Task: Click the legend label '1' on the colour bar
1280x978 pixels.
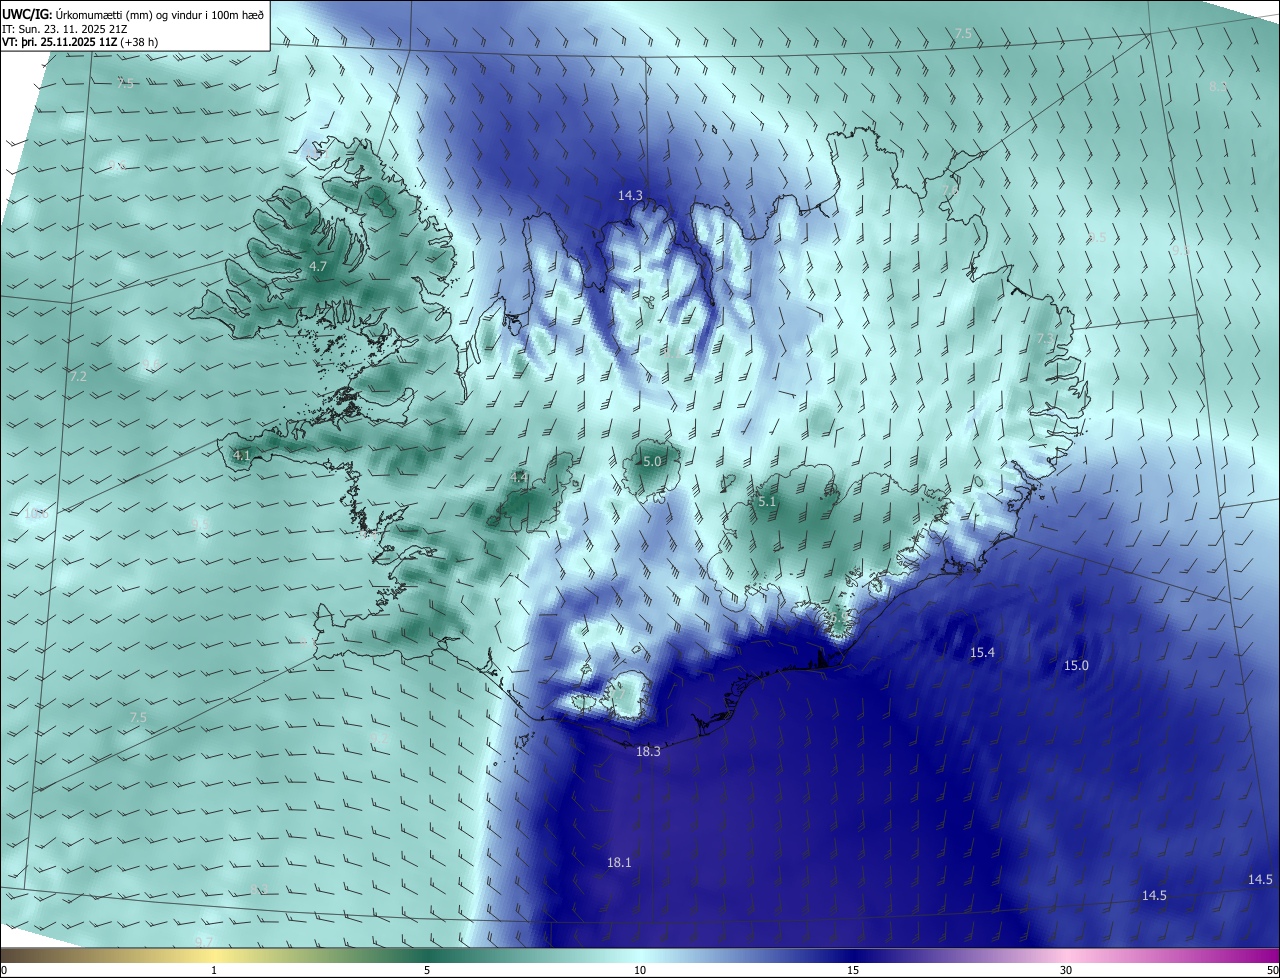Action: (x=214, y=970)
